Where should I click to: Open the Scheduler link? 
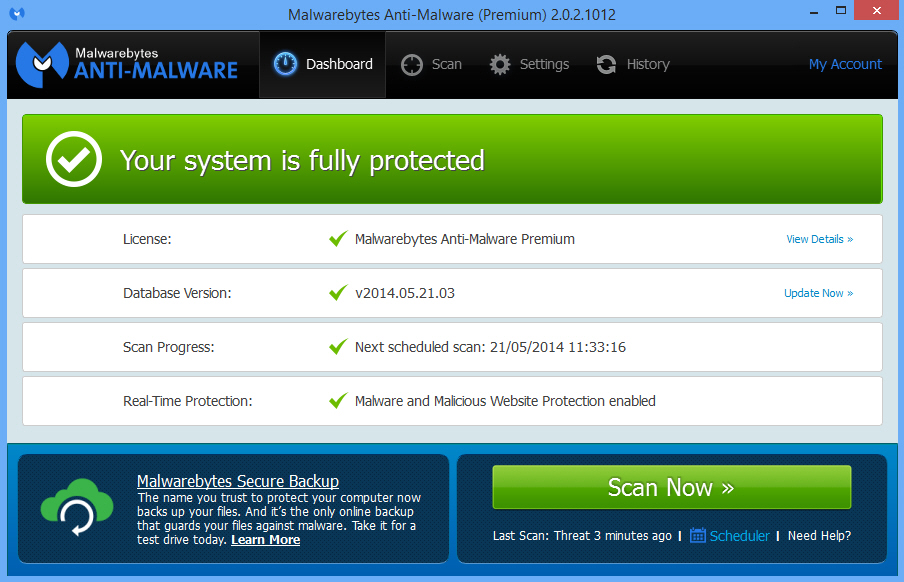click(x=739, y=536)
